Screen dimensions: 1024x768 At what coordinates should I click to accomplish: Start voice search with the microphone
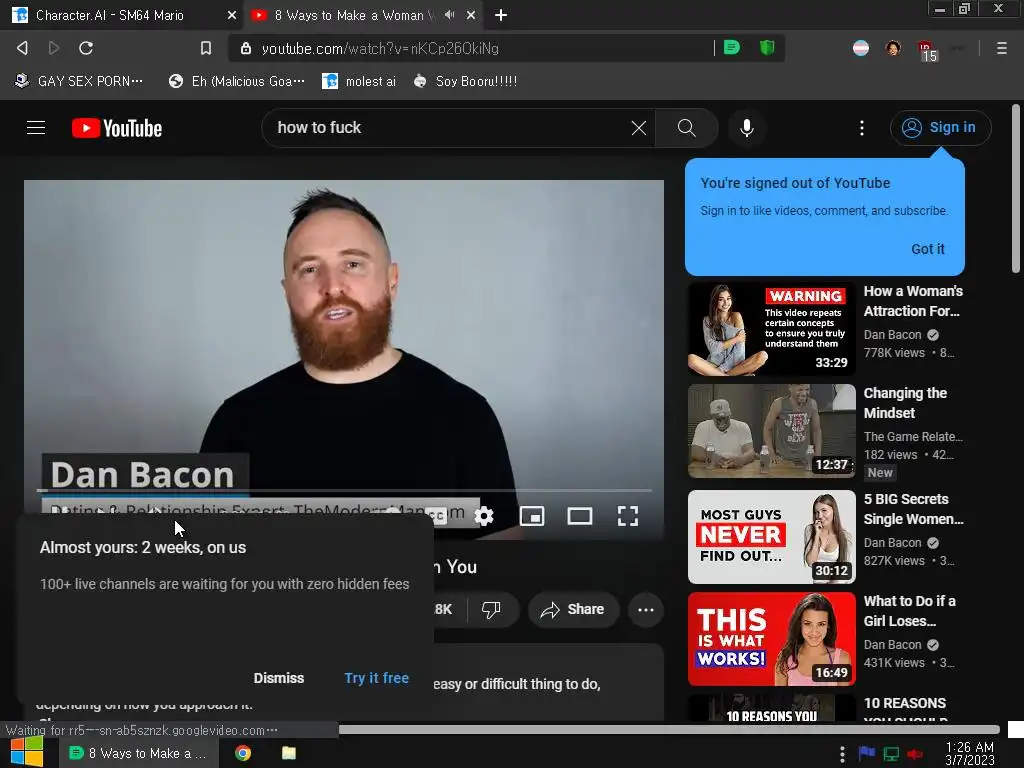point(746,128)
